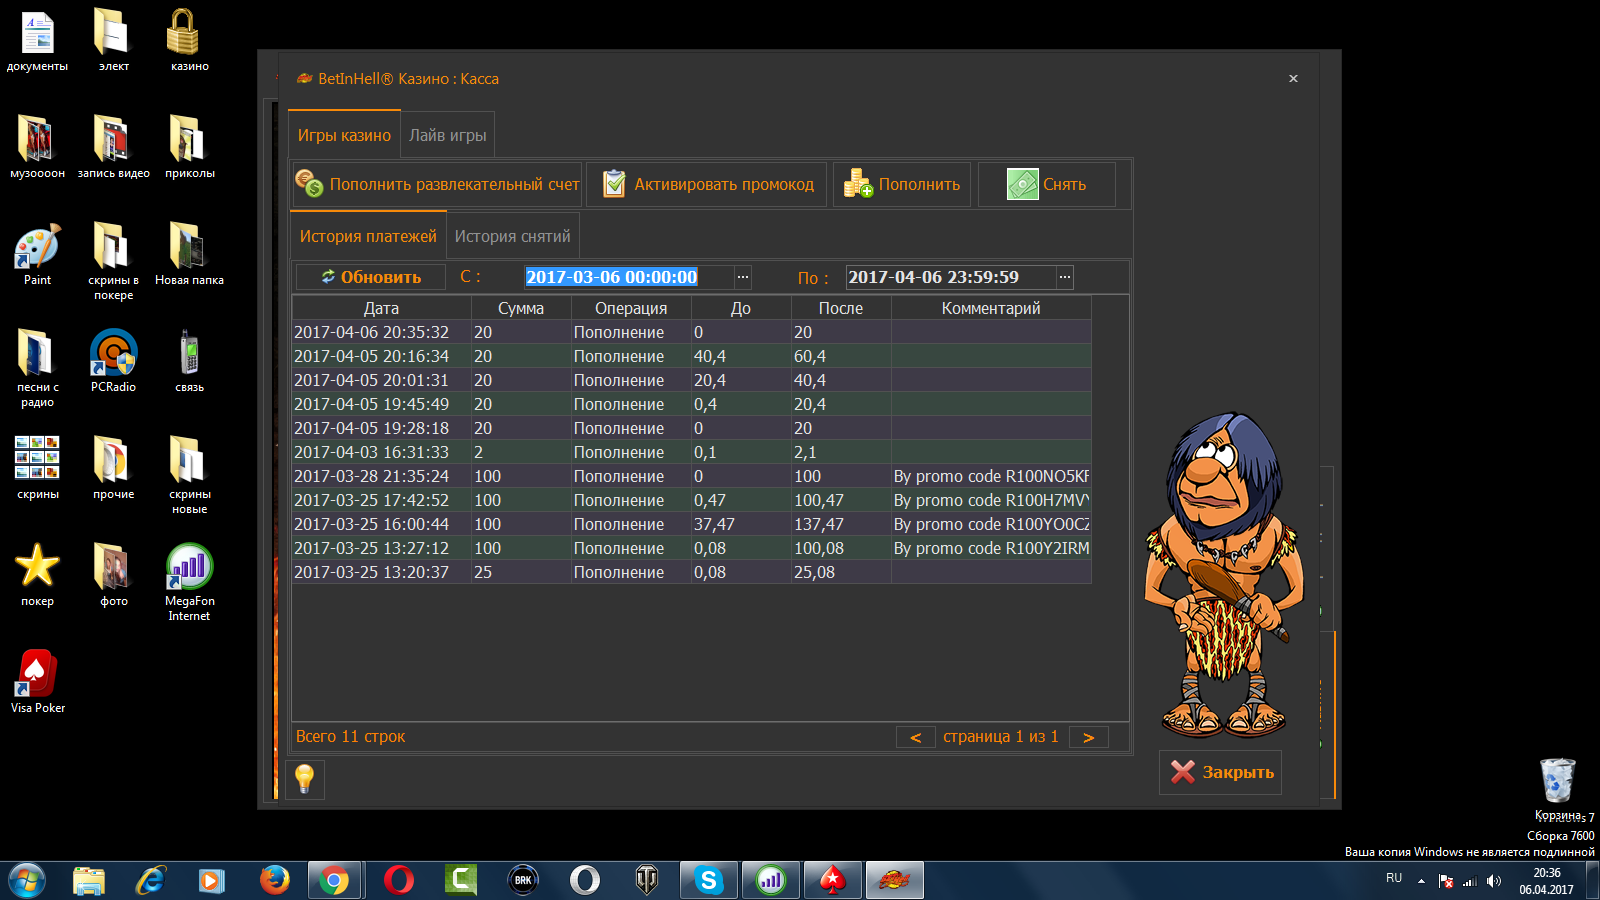1600x900 pixels.
Task: Open the Visa Poker desktop shortcut
Action: 37,682
